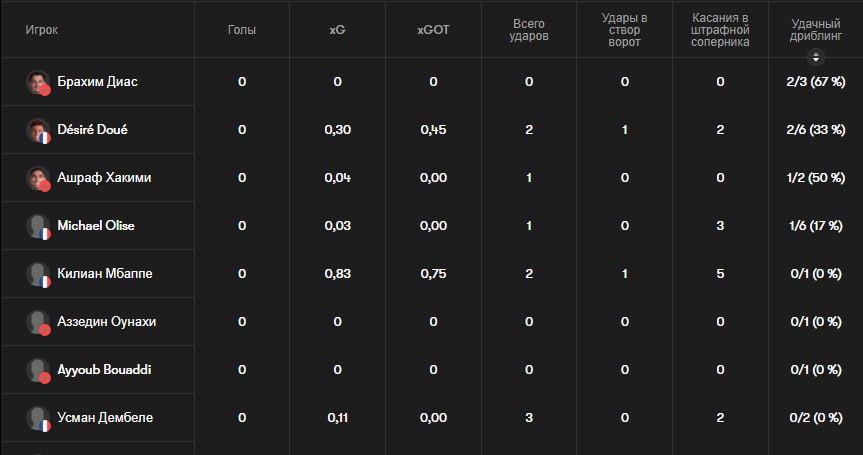Toggle sort arrows under Удачный дриблинг

pos(816,56)
